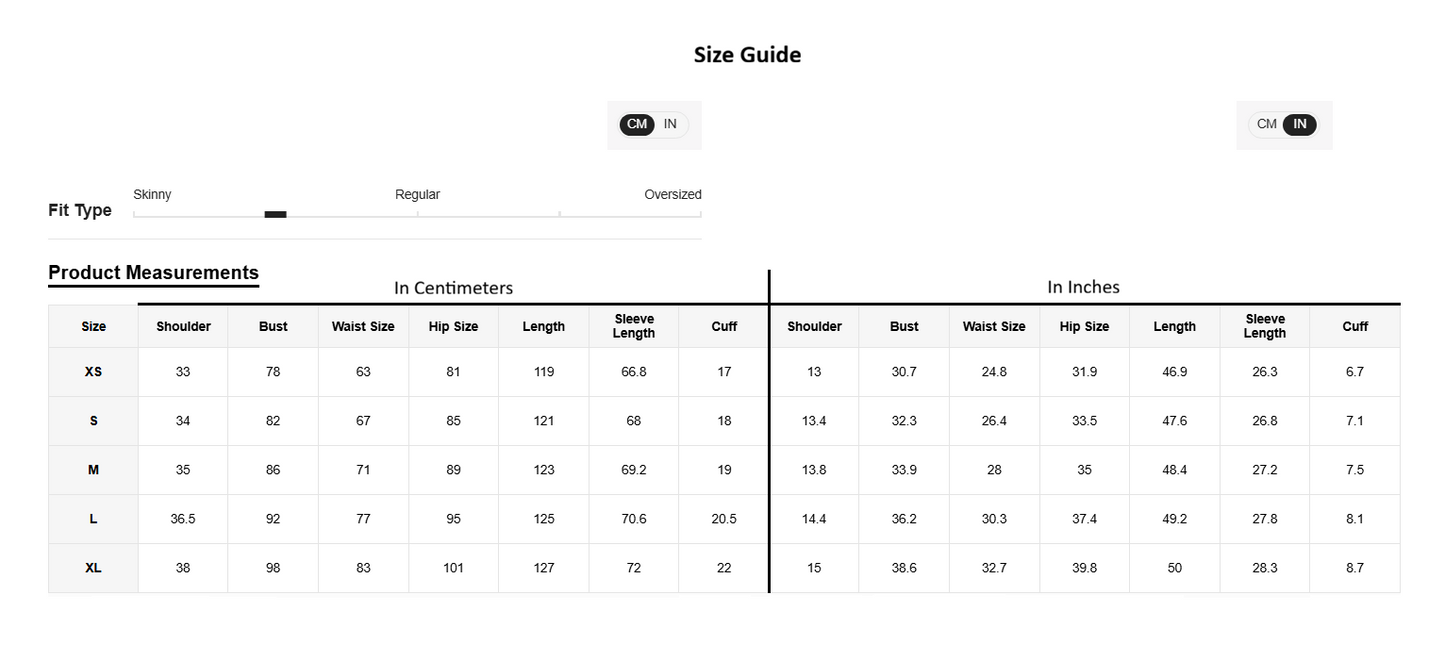This screenshot has height=661, width=1445.
Task: Click the Size column header
Action: [93, 326]
